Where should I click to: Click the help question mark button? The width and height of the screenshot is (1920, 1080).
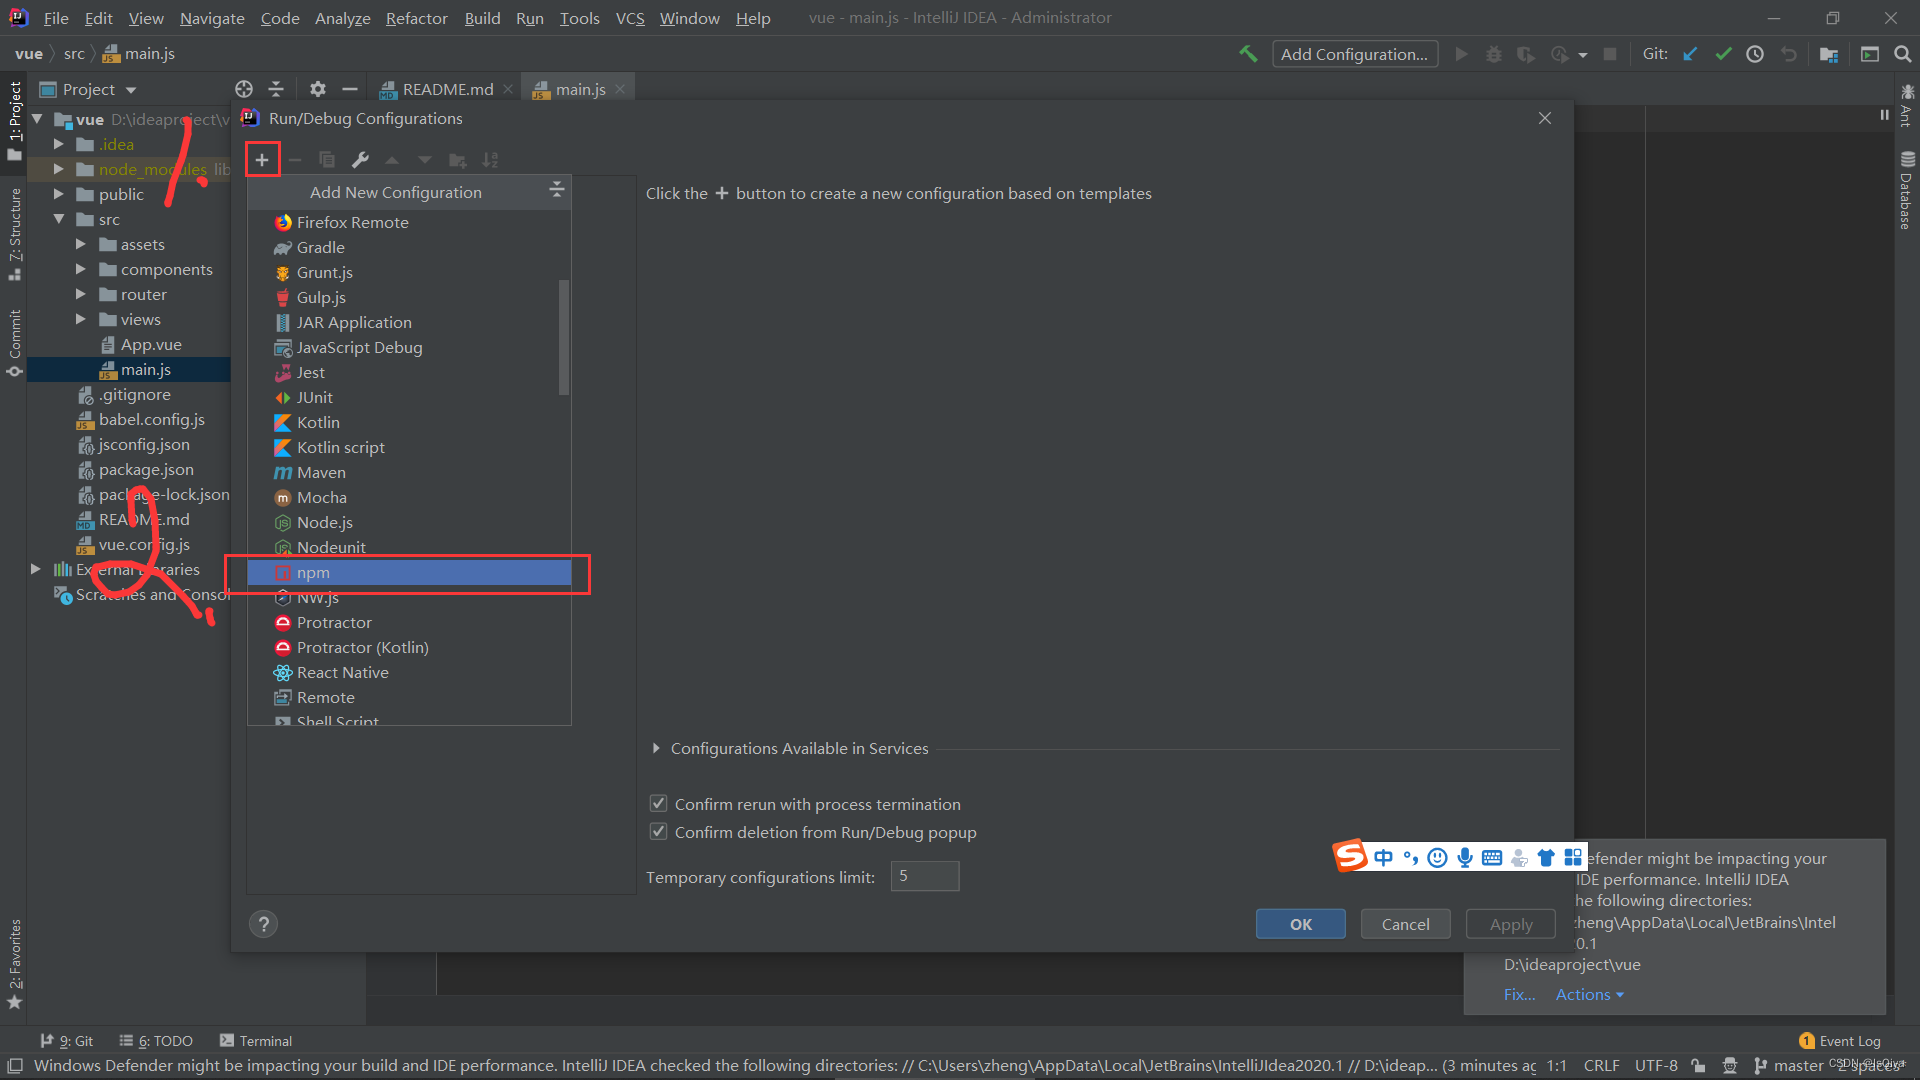263,924
